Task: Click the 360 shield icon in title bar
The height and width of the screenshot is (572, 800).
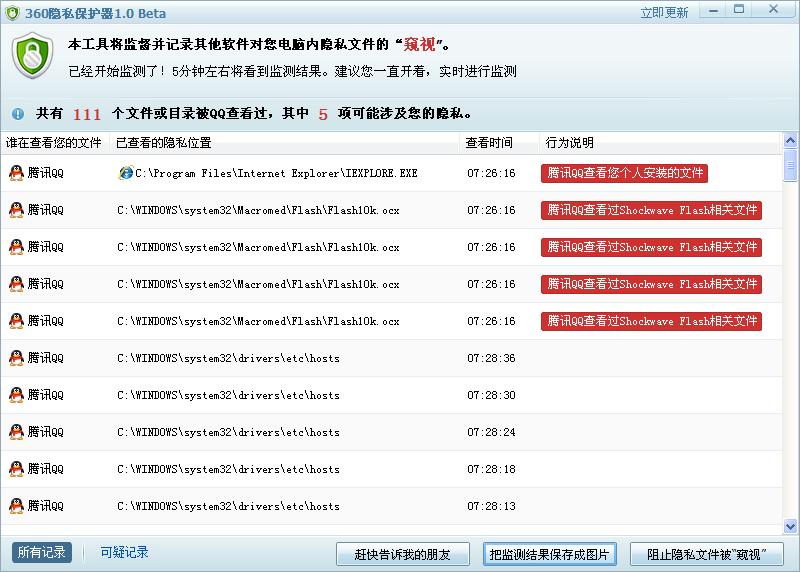Action: (x=12, y=13)
